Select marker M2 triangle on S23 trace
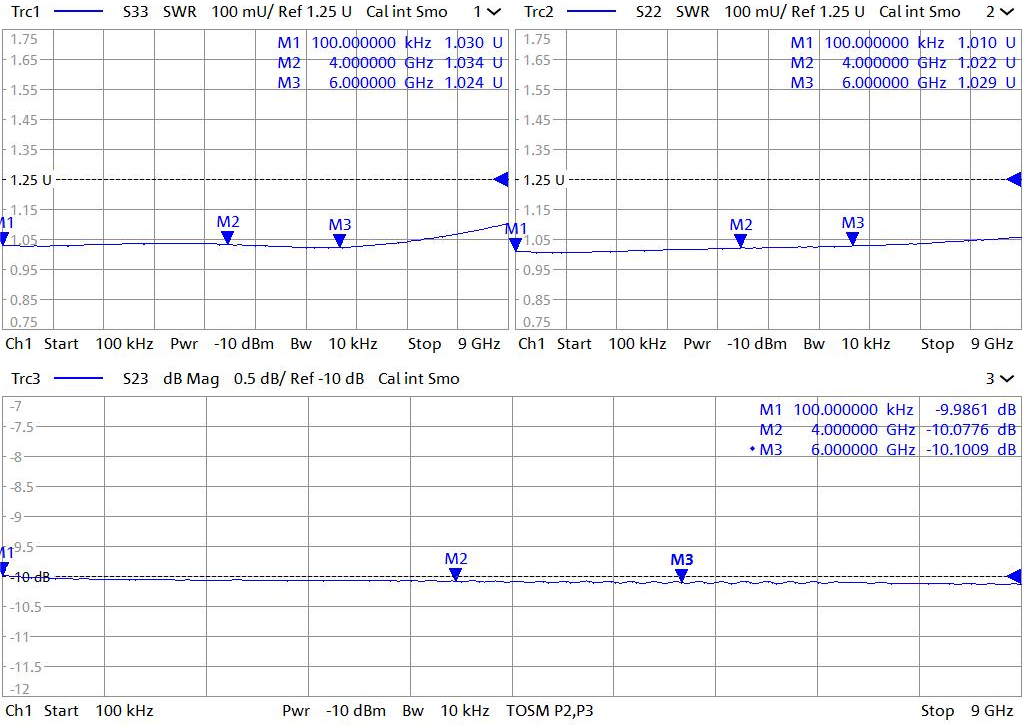The image size is (1024, 725). click(x=455, y=574)
